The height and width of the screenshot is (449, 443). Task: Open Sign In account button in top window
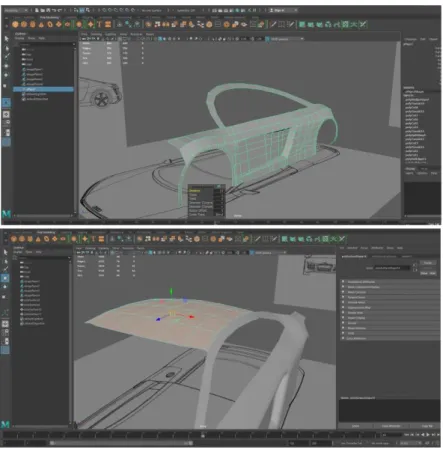[283, 10]
